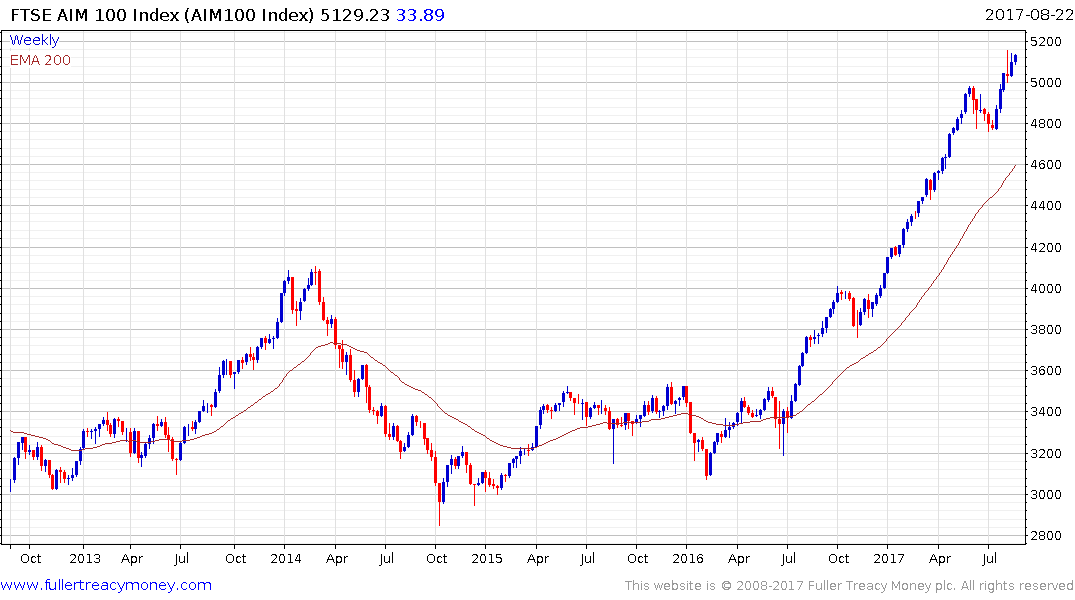Click the 3400 price axis label
The image size is (1075, 600).
(x=1046, y=412)
